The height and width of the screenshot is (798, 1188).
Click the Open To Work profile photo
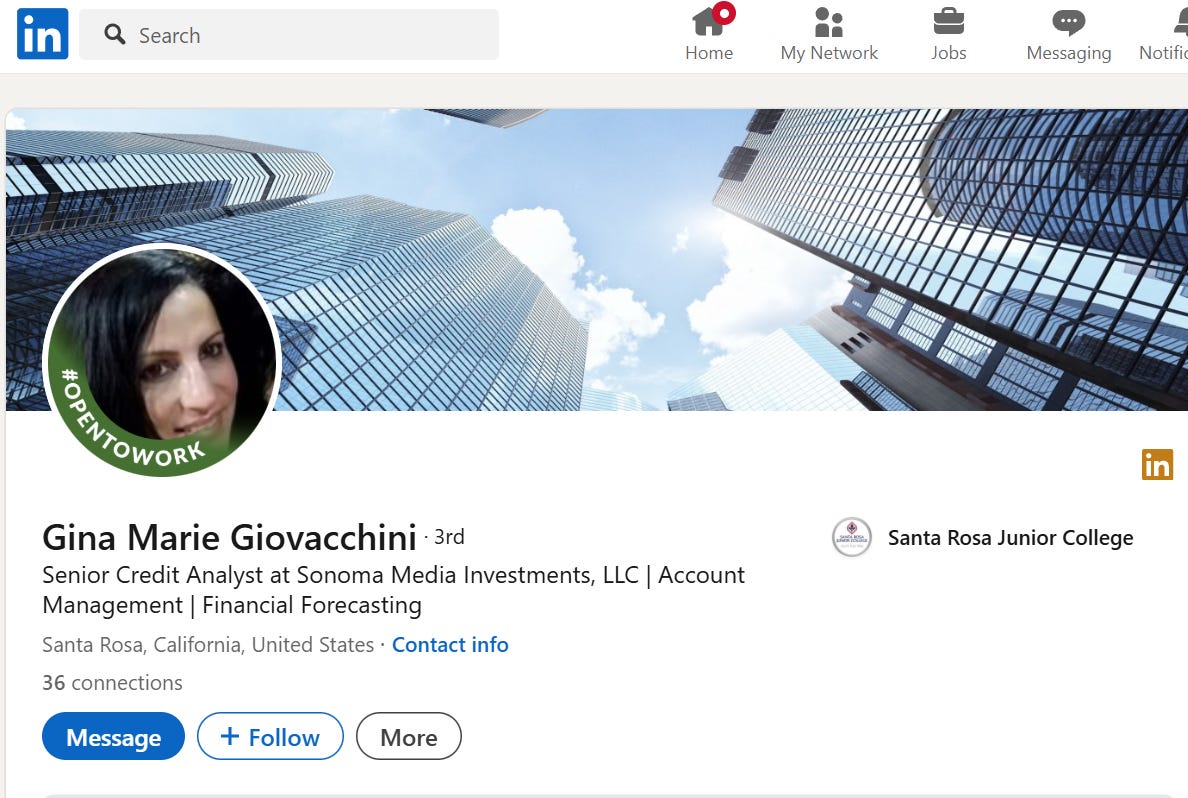pyautogui.click(x=162, y=361)
